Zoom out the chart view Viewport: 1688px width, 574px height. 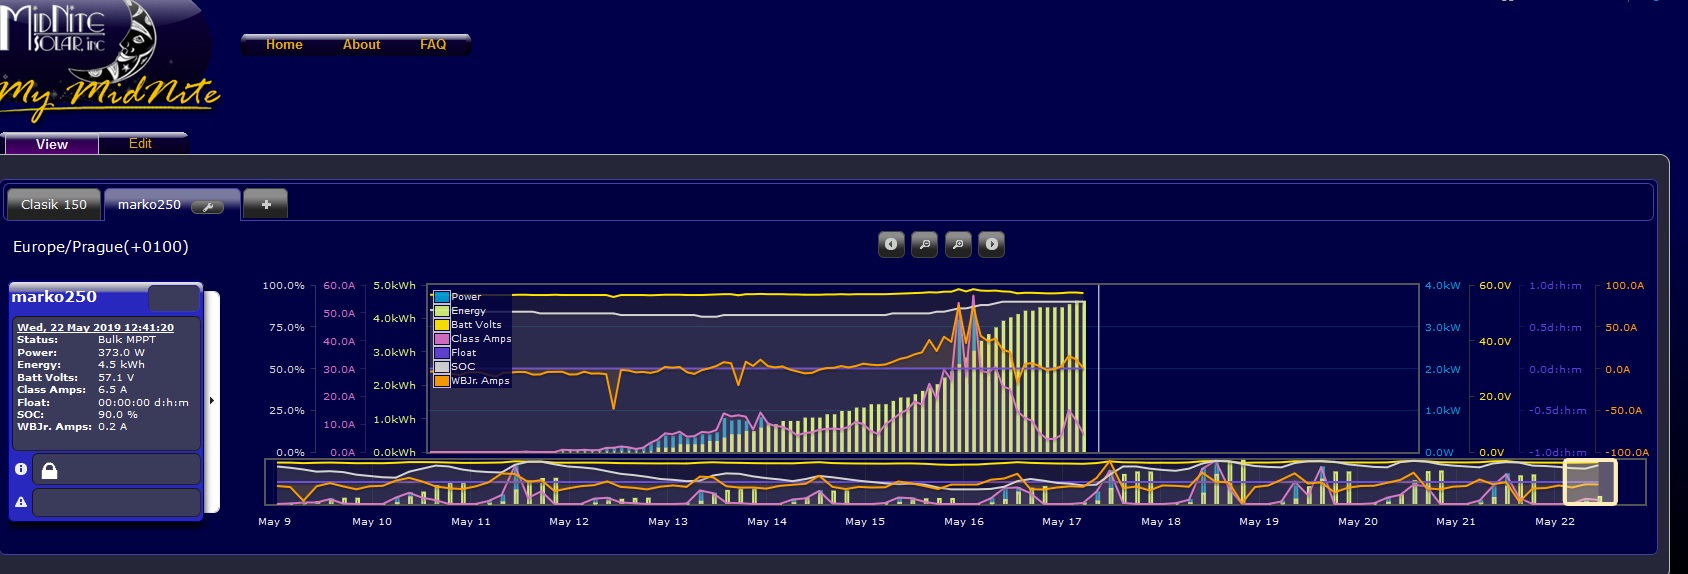(925, 244)
